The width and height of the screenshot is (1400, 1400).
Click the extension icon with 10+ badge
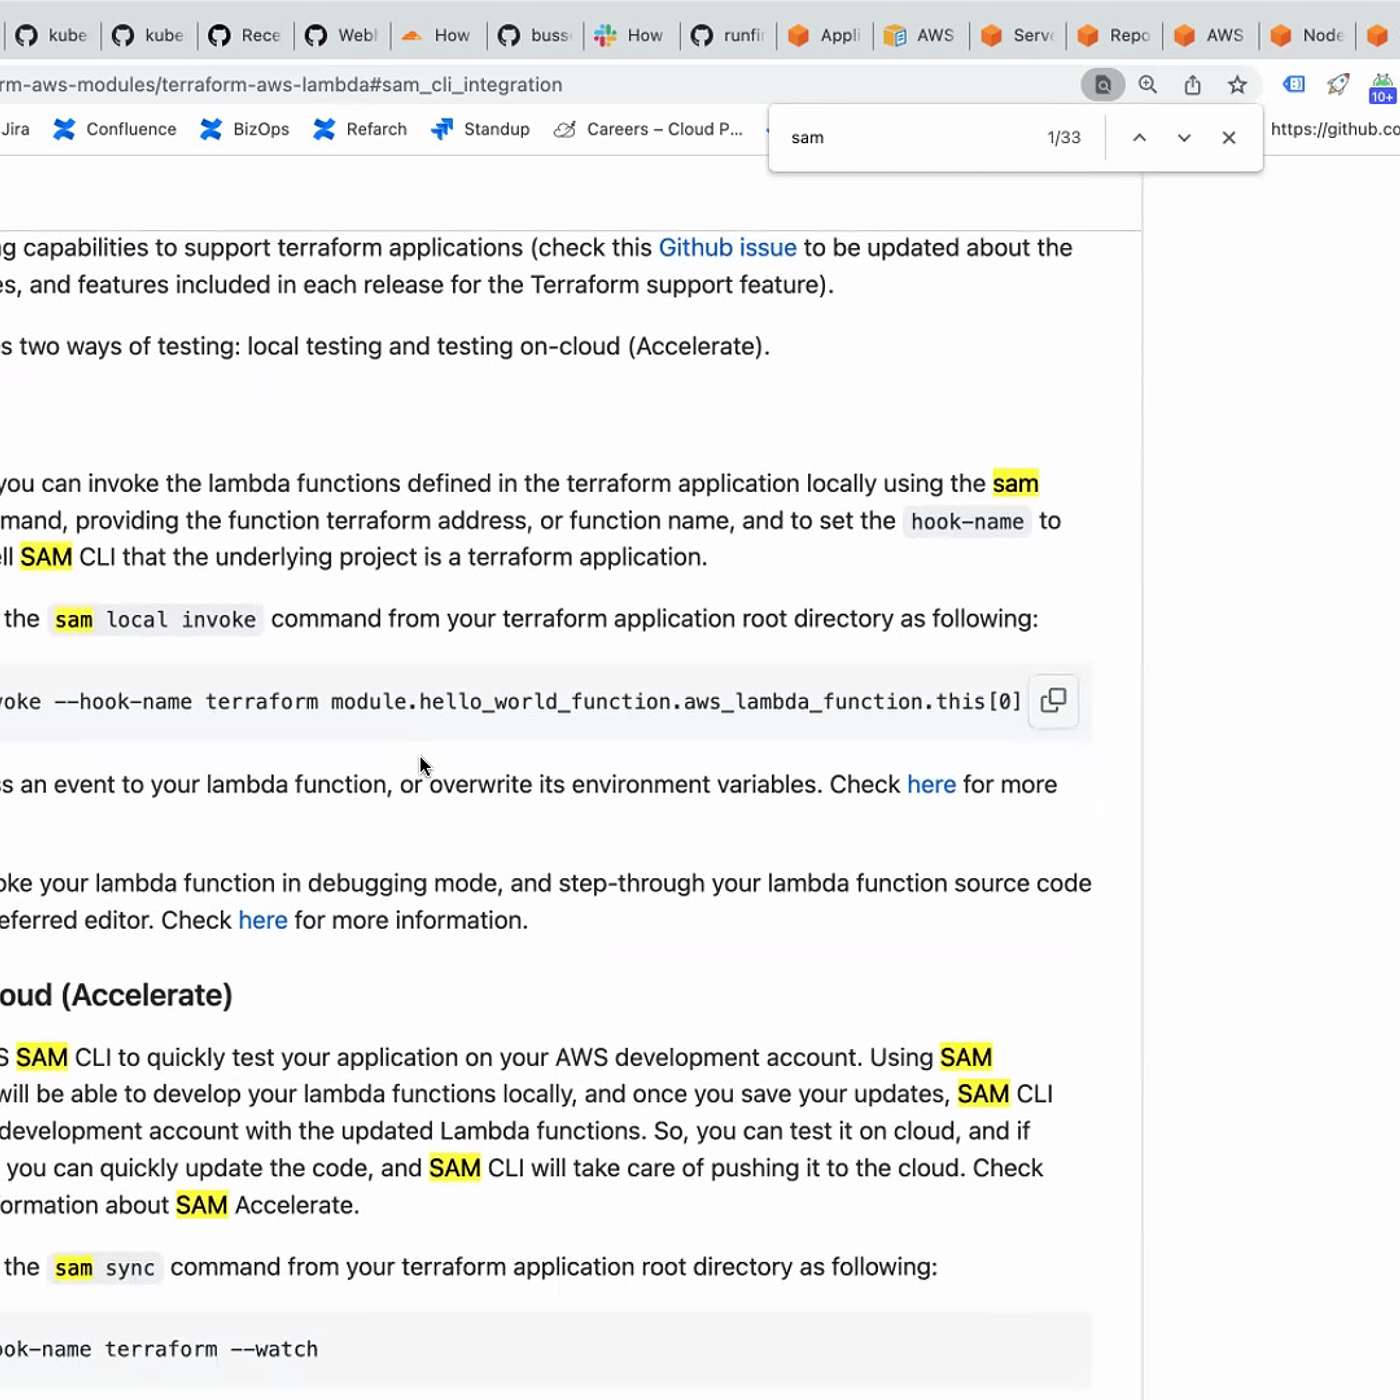pyautogui.click(x=1382, y=87)
